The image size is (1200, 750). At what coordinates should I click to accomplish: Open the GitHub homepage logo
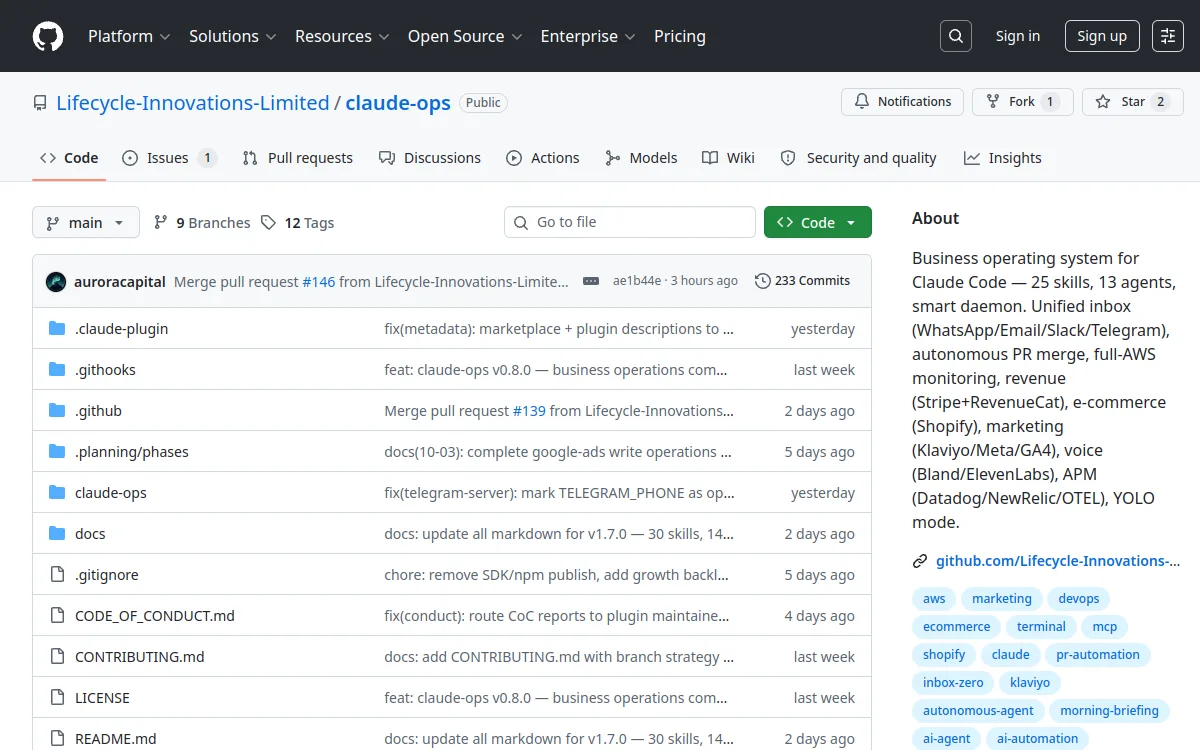(48, 36)
